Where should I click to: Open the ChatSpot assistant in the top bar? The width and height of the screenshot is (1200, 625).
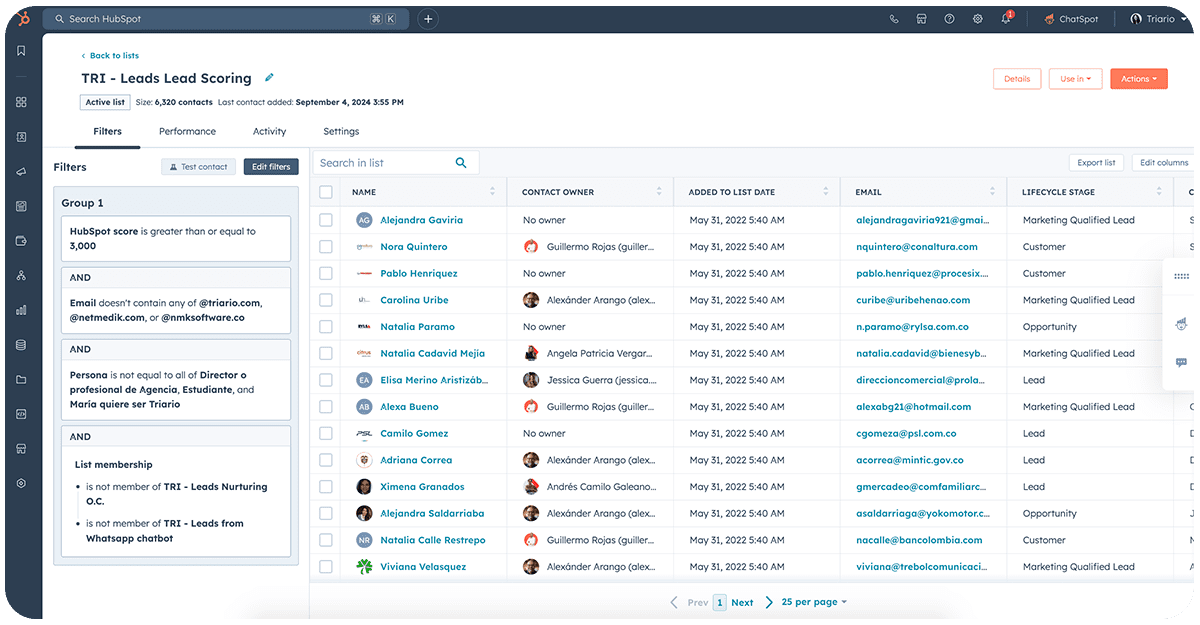click(1071, 18)
